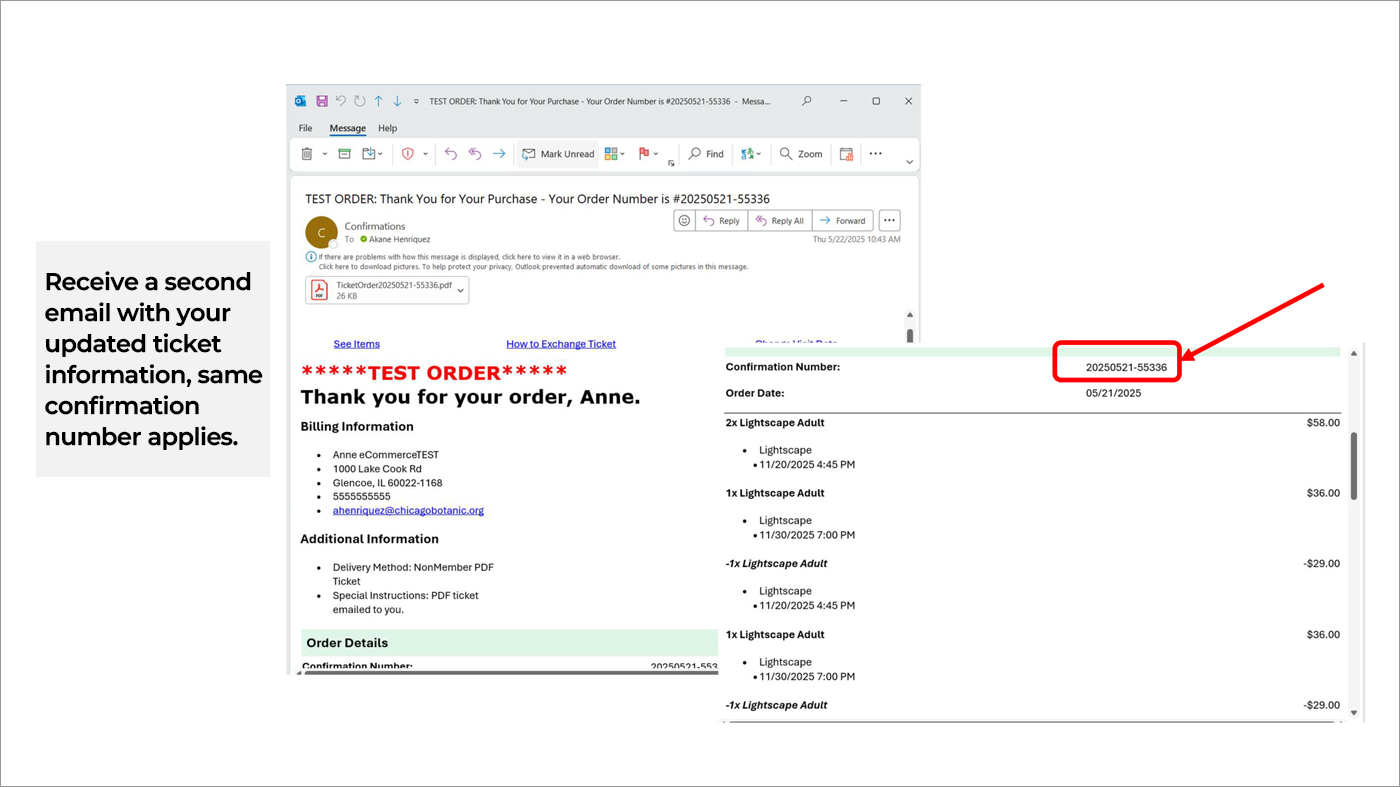
Task: Click the Zoom button
Action: tap(801, 154)
